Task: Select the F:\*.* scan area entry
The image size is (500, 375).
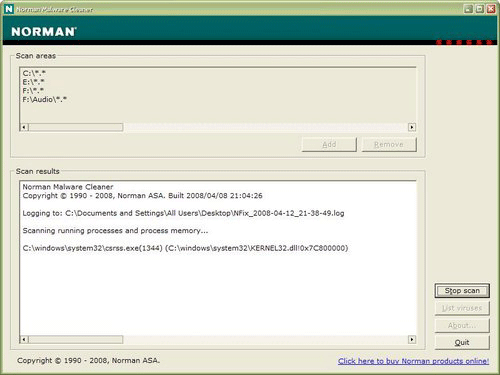Action: pos(33,91)
